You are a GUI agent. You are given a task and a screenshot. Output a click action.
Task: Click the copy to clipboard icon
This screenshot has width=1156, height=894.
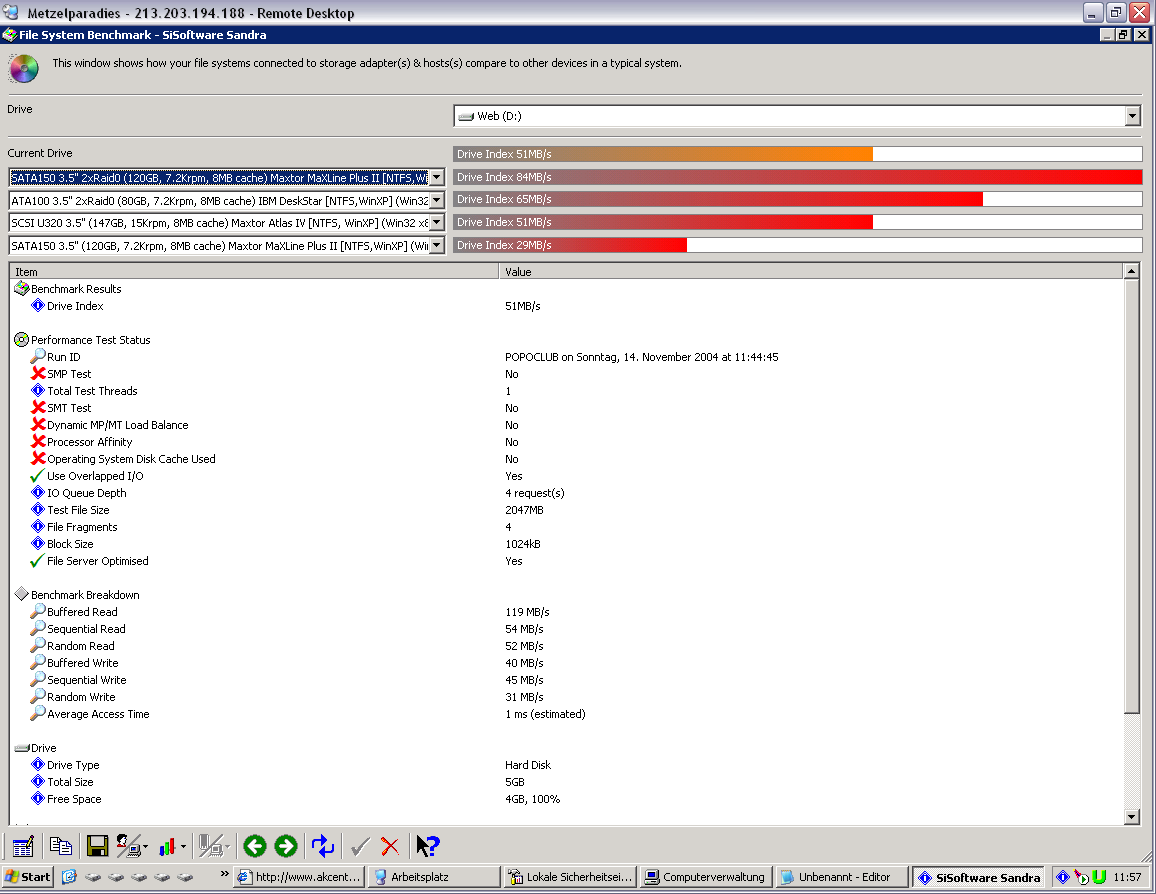pyautogui.click(x=60, y=846)
